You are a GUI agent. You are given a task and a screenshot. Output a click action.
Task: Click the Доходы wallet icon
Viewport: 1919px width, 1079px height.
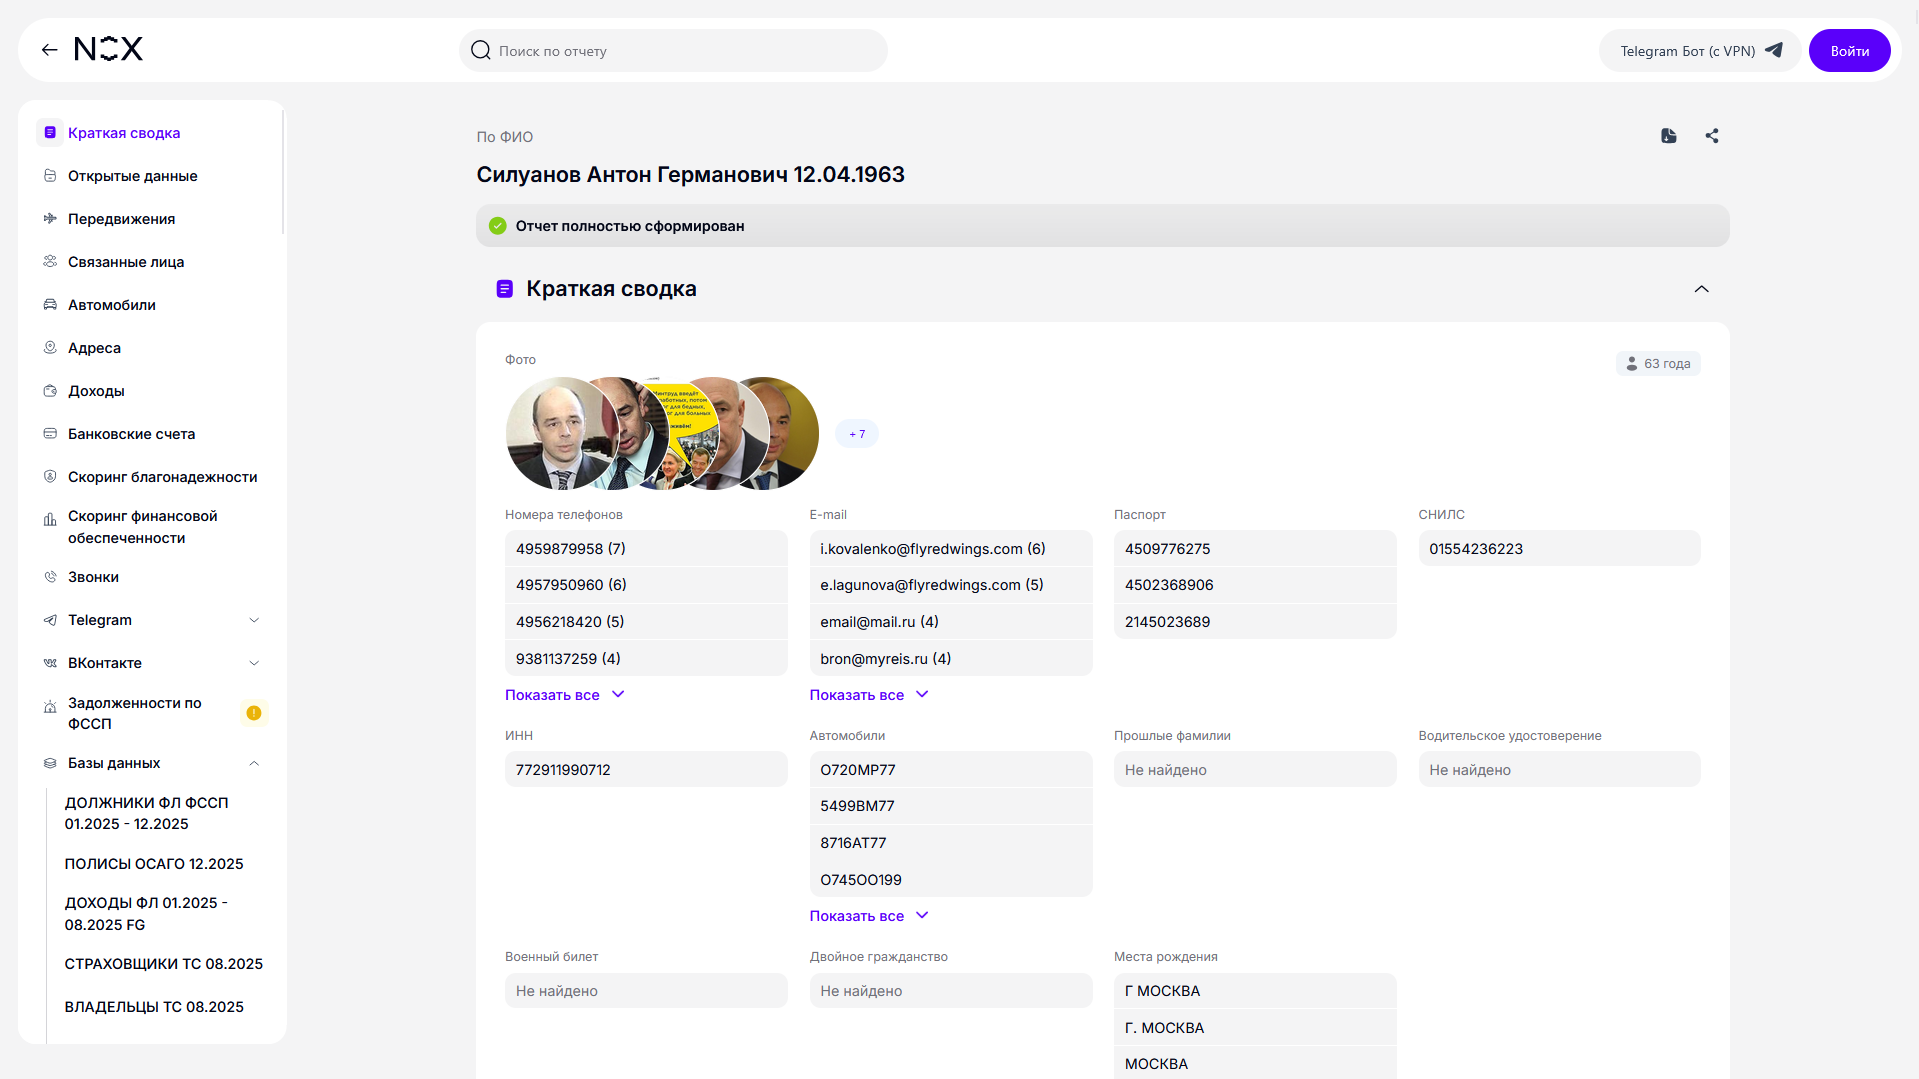(x=50, y=391)
